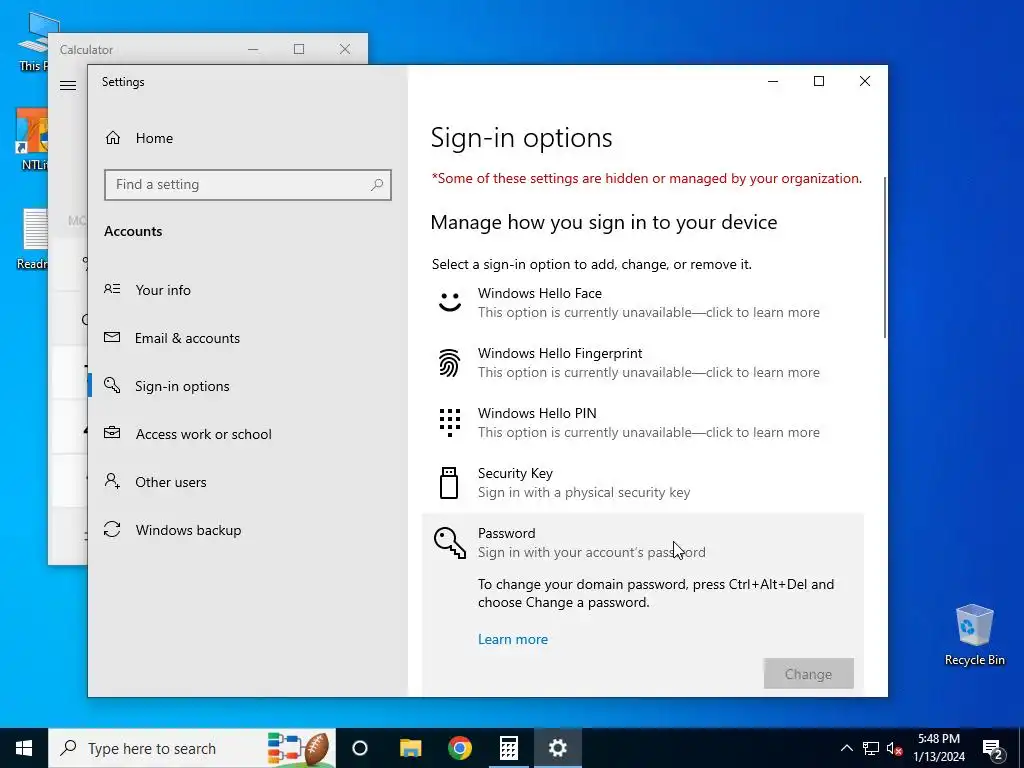Click the search highlight image in taskbar
Image resolution: width=1024 pixels, height=768 pixels.
pyautogui.click(x=298, y=748)
